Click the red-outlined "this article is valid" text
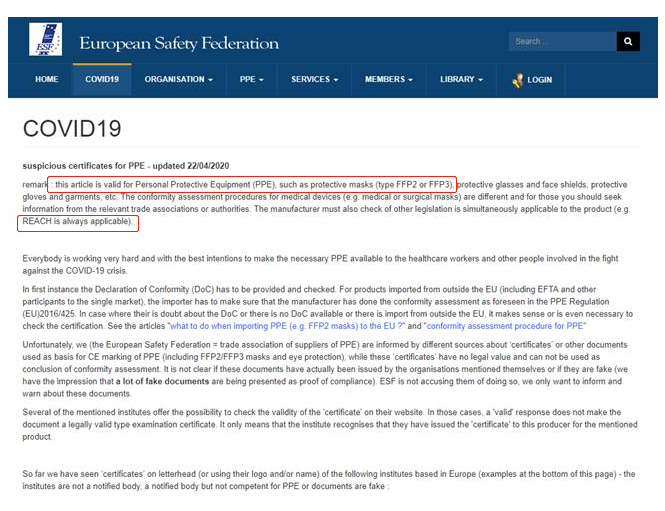The height and width of the screenshot is (511, 665). click(x=252, y=185)
